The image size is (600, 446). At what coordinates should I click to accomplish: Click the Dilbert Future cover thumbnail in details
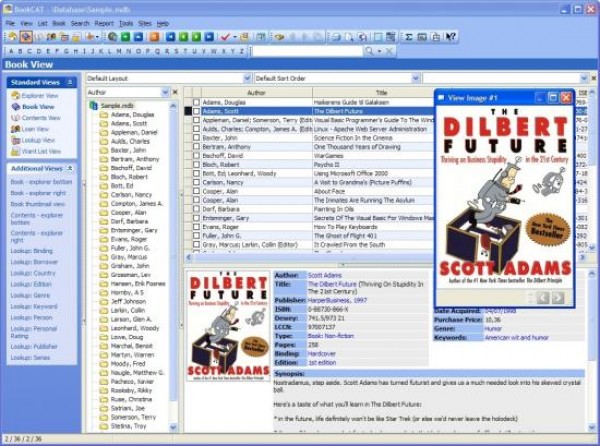pyautogui.click(x=228, y=322)
